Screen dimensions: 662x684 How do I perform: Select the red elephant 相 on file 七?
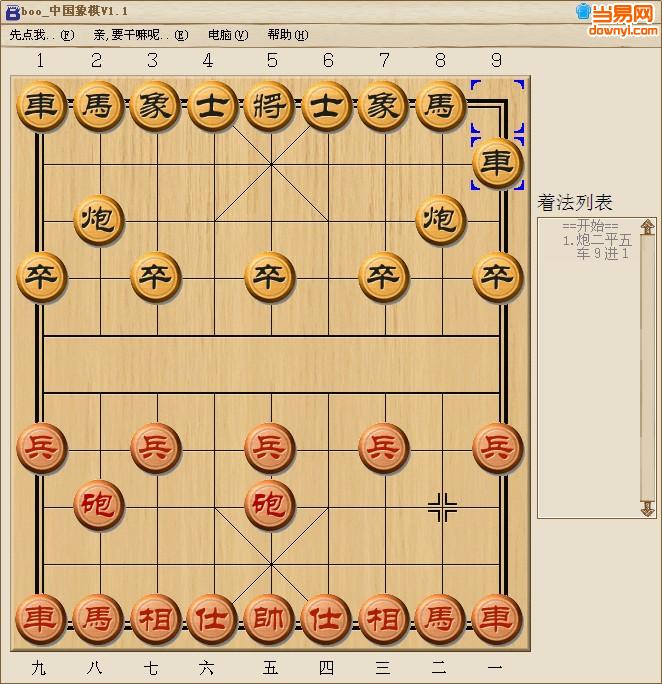pos(154,618)
